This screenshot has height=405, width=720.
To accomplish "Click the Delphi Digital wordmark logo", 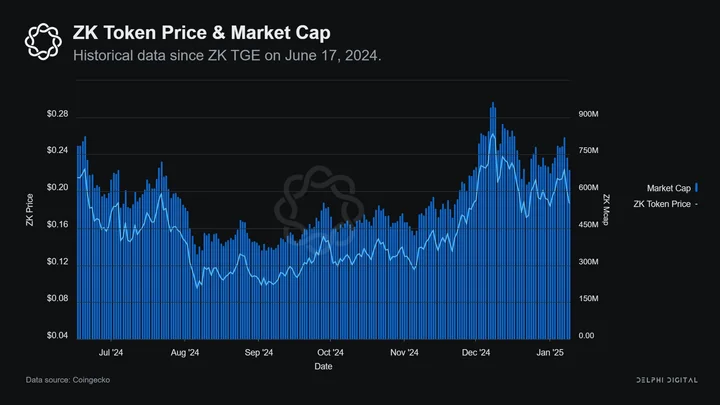I will (667, 380).
